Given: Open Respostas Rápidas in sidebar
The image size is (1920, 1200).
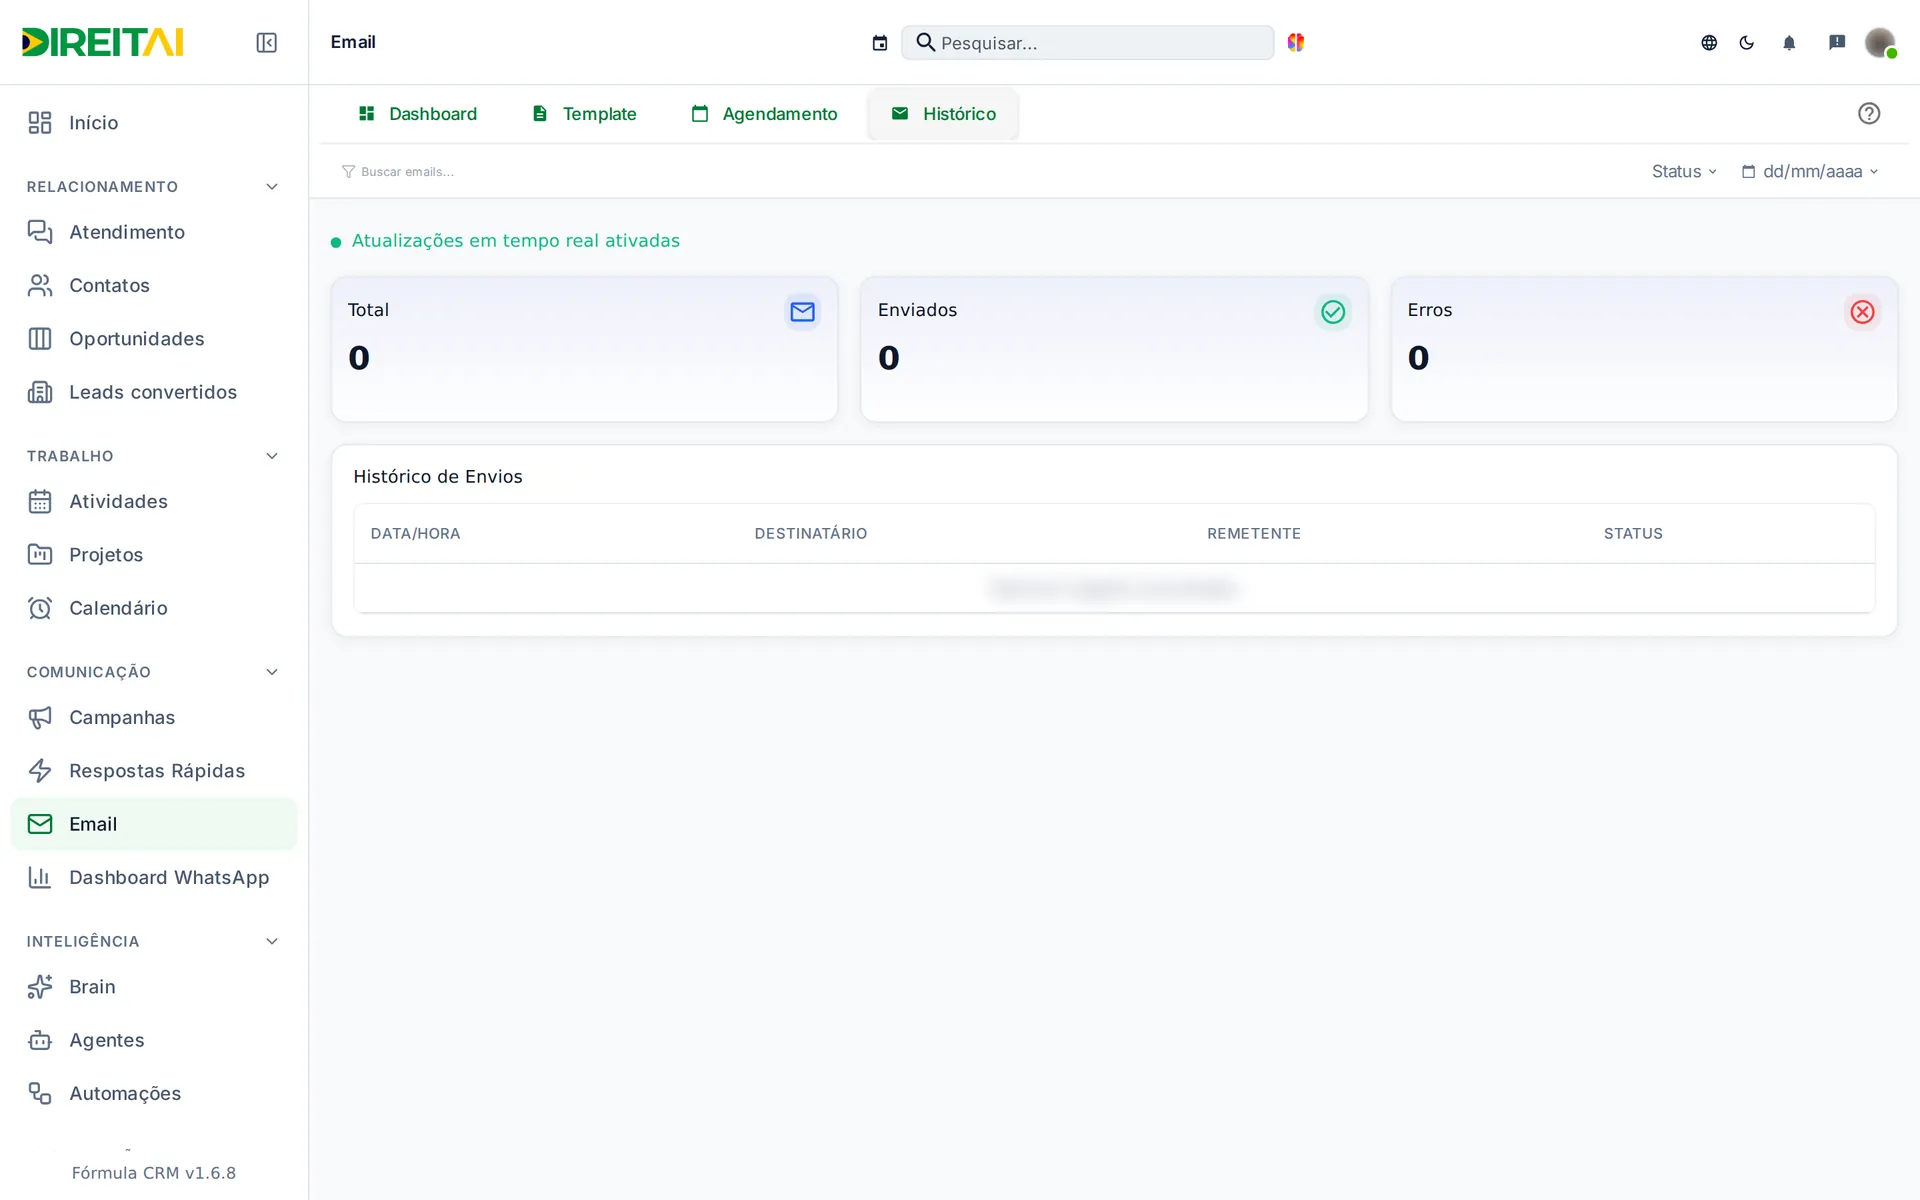Looking at the screenshot, I should click(x=153, y=771).
